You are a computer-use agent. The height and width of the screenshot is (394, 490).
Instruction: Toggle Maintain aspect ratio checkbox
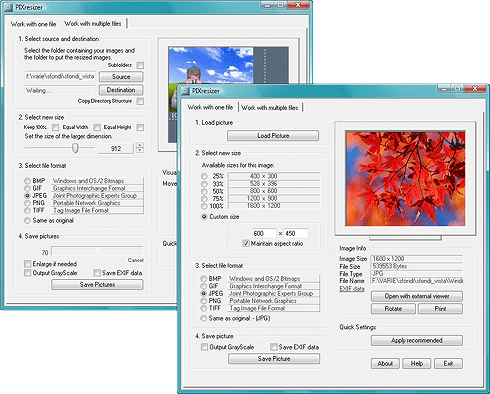click(x=246, y=244)
